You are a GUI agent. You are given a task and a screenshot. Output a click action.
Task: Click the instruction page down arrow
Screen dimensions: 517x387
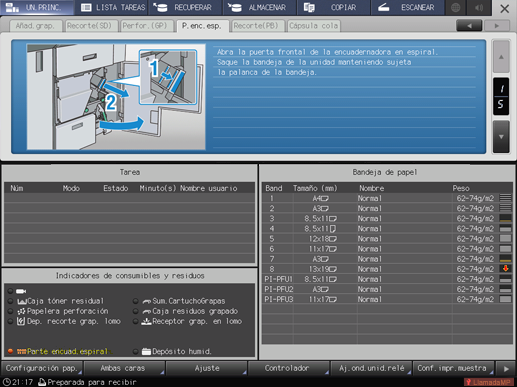tap(501, 137)
